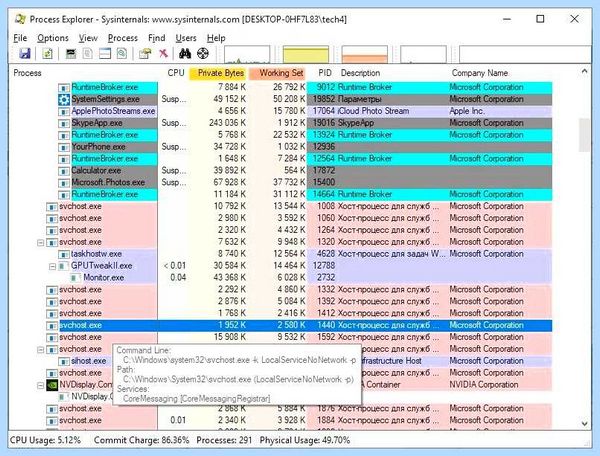The width and height of the screenshot is (600, 456).
Task: Open the Options menu
Action: [x=53, y=38]
